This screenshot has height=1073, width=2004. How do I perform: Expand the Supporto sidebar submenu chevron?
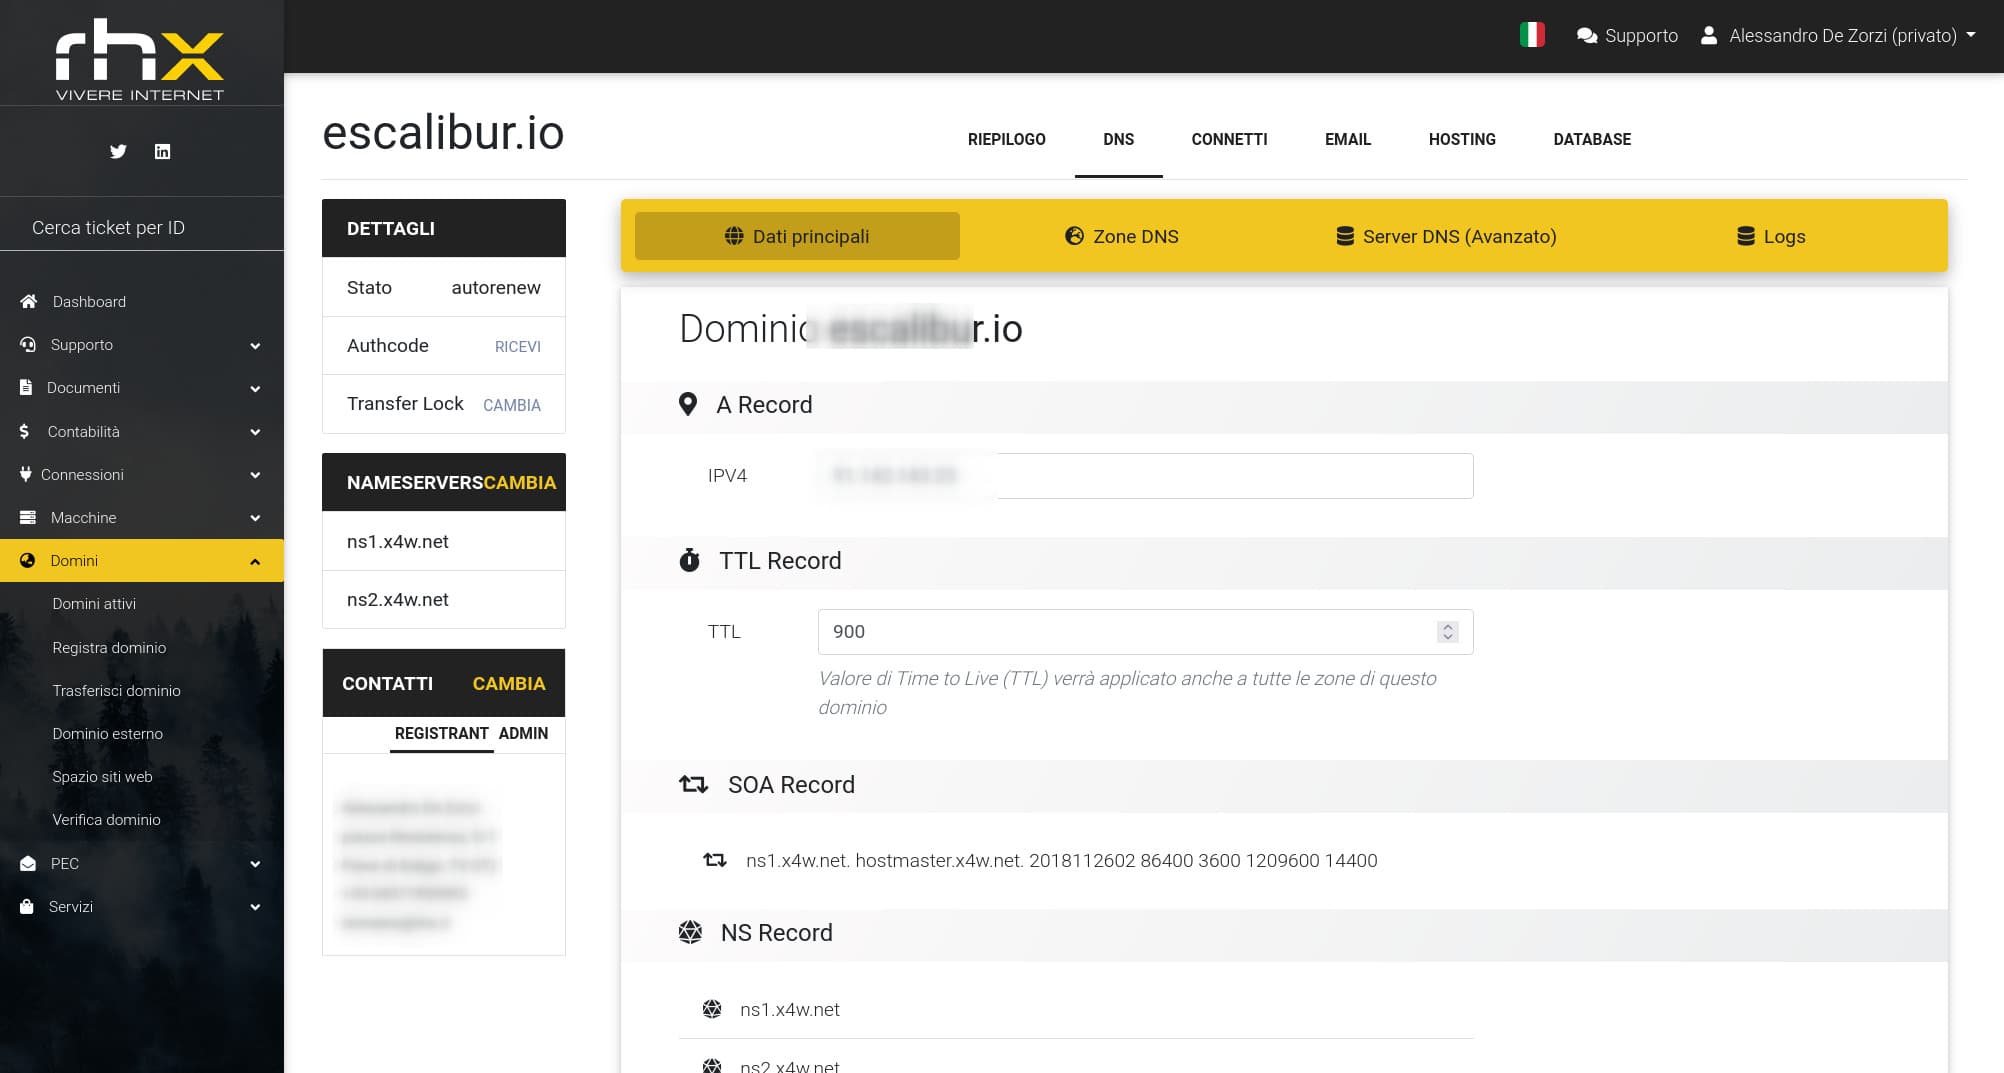pos(255,345)
